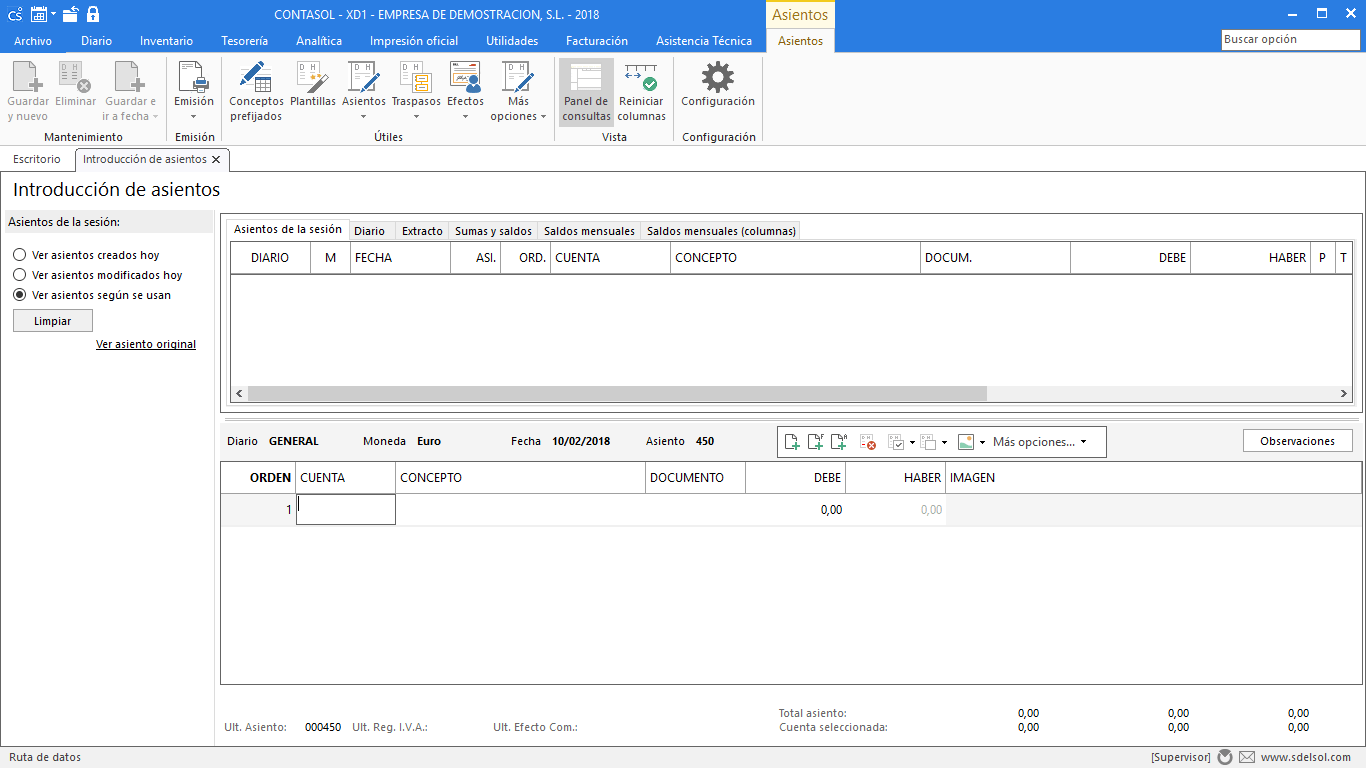Screen dimensions: 1366x768
Task: Click the Observaciones button
Action: point(1298,441)
